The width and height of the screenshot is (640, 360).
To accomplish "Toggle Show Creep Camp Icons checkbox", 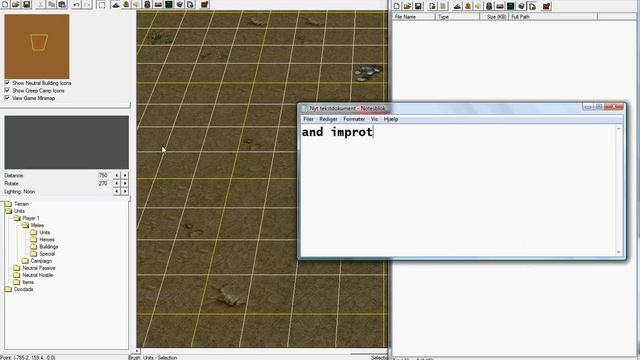I will pos(7,90).
